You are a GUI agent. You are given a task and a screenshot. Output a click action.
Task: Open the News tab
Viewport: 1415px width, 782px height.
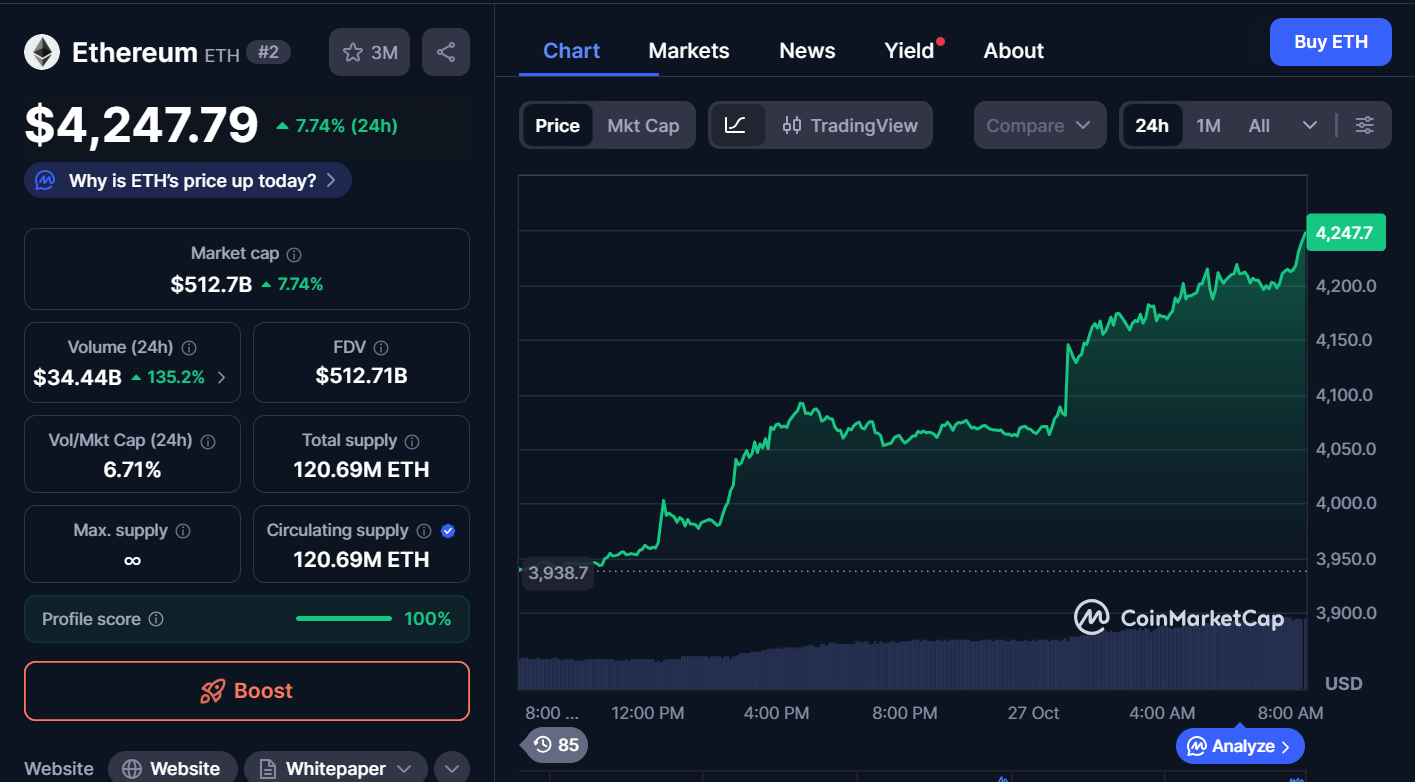tap(807, 51)
